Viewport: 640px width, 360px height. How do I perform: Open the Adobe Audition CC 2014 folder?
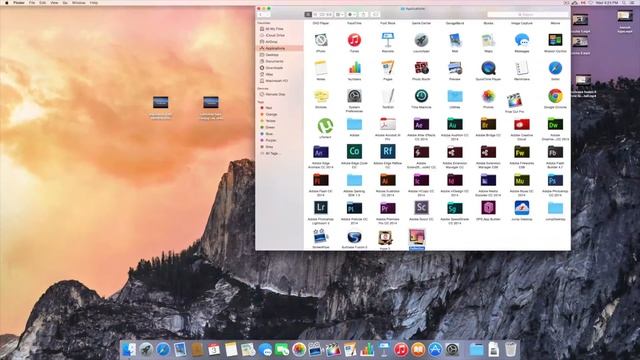[x=454, y=124]
